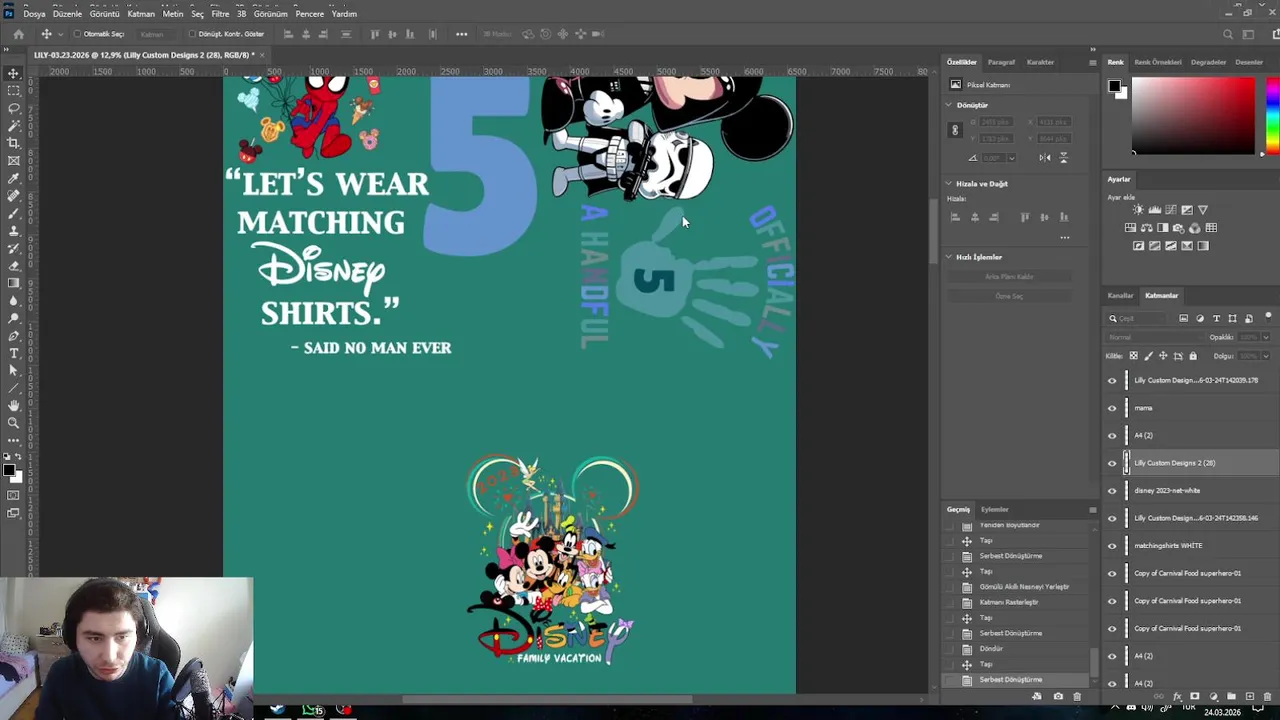Click the Özne Seç button

coord(1009,296)
